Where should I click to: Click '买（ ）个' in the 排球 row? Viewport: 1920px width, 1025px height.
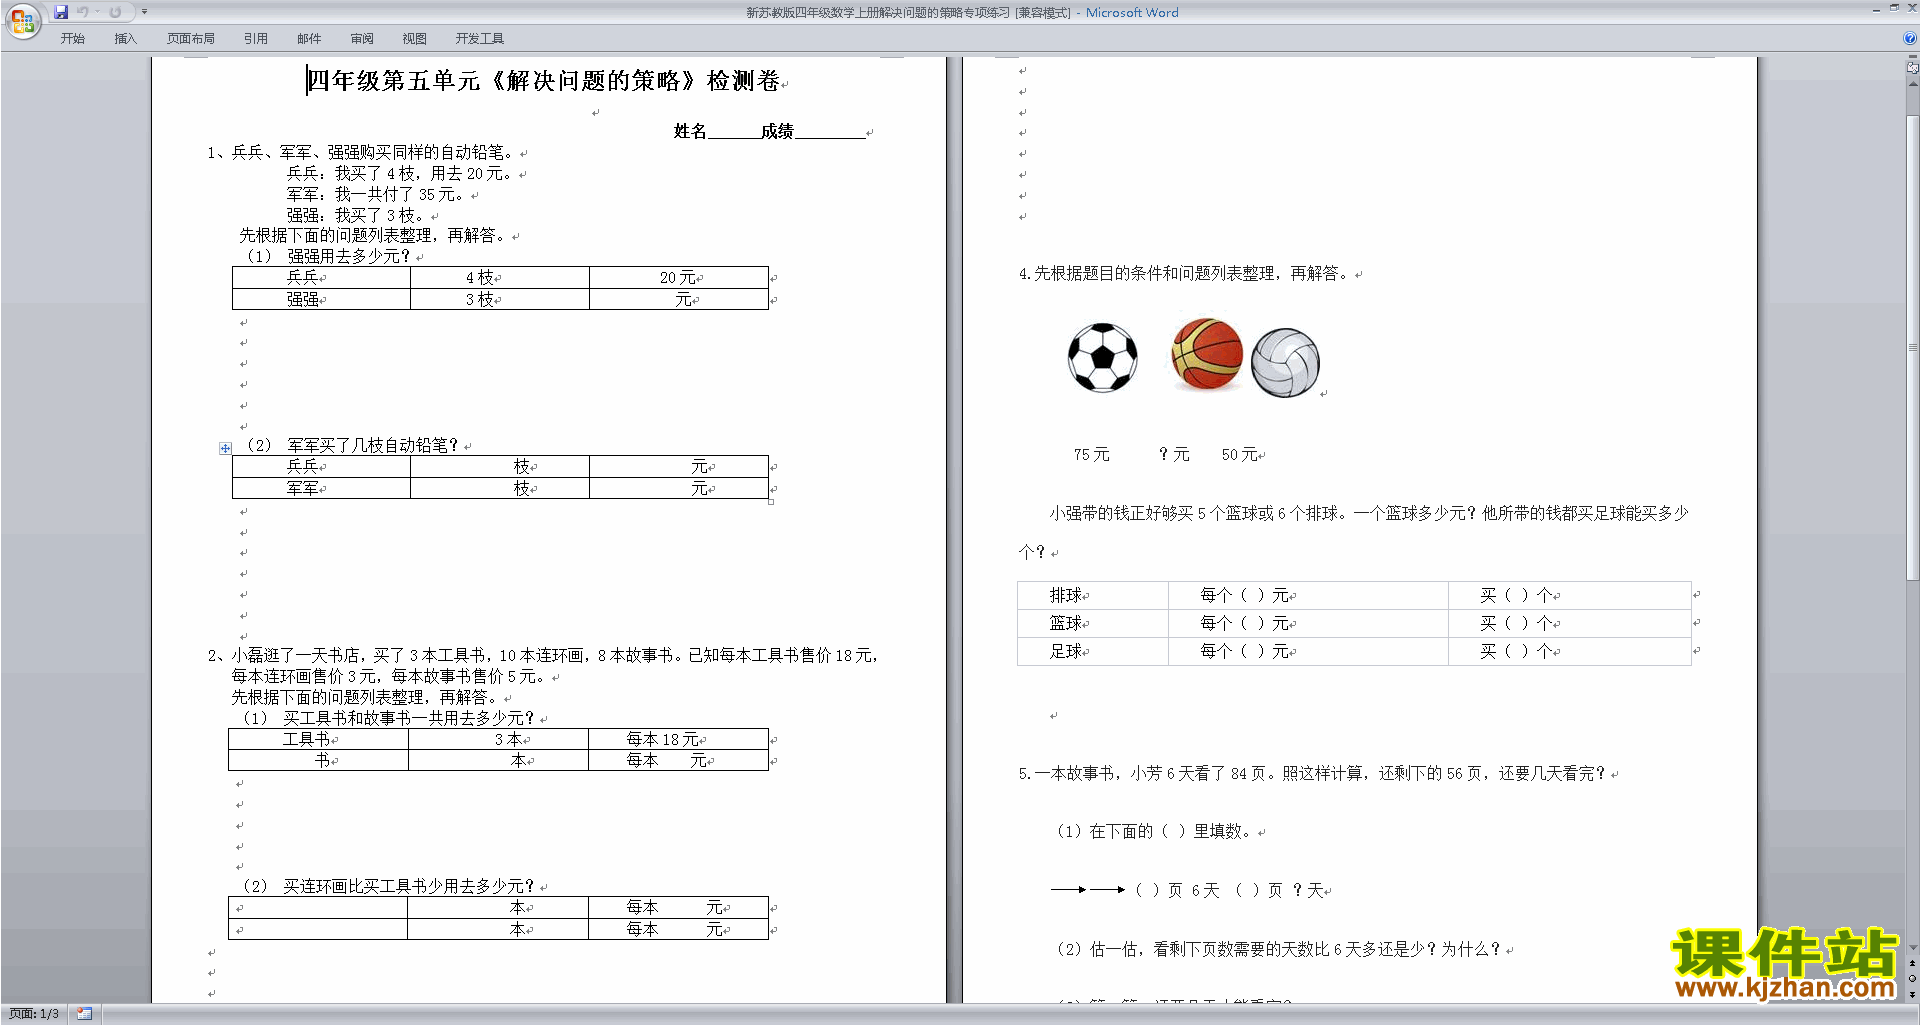1516,596
